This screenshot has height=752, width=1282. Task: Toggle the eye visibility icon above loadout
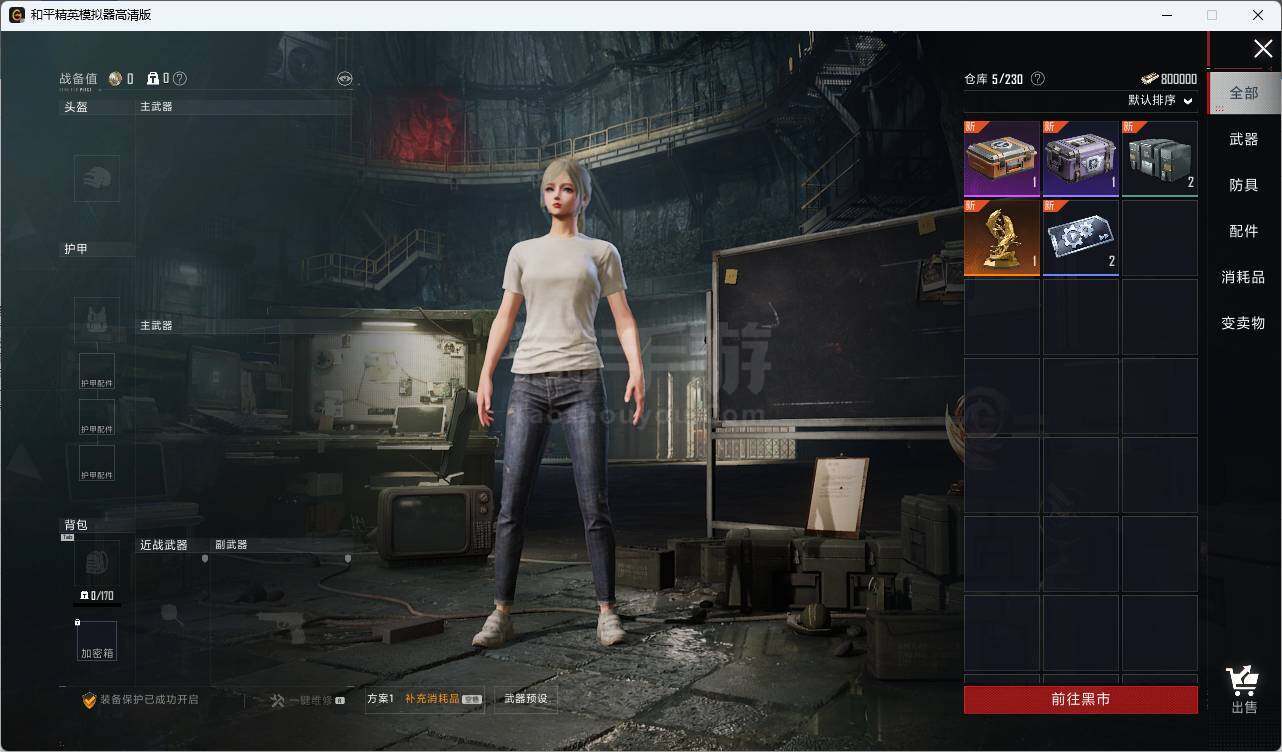pos(345,79)
